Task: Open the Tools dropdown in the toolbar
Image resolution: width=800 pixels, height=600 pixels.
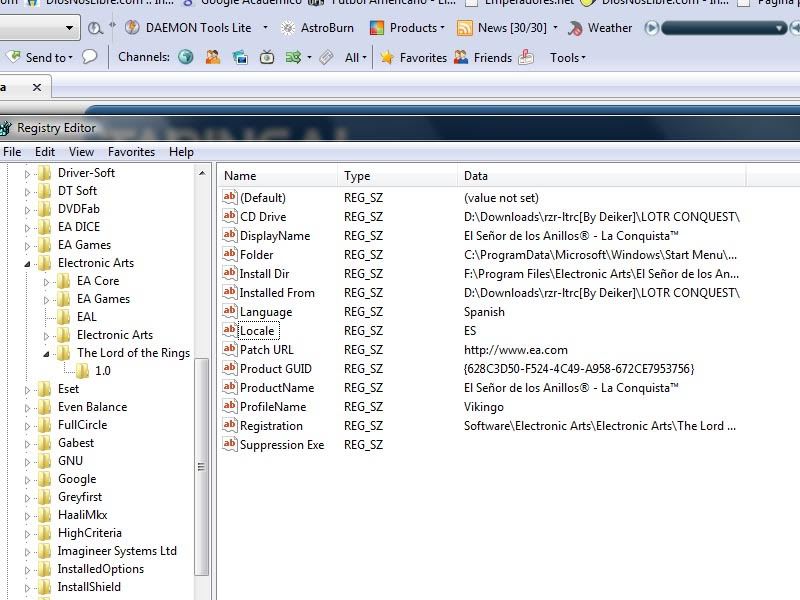Action: (567, 58)
